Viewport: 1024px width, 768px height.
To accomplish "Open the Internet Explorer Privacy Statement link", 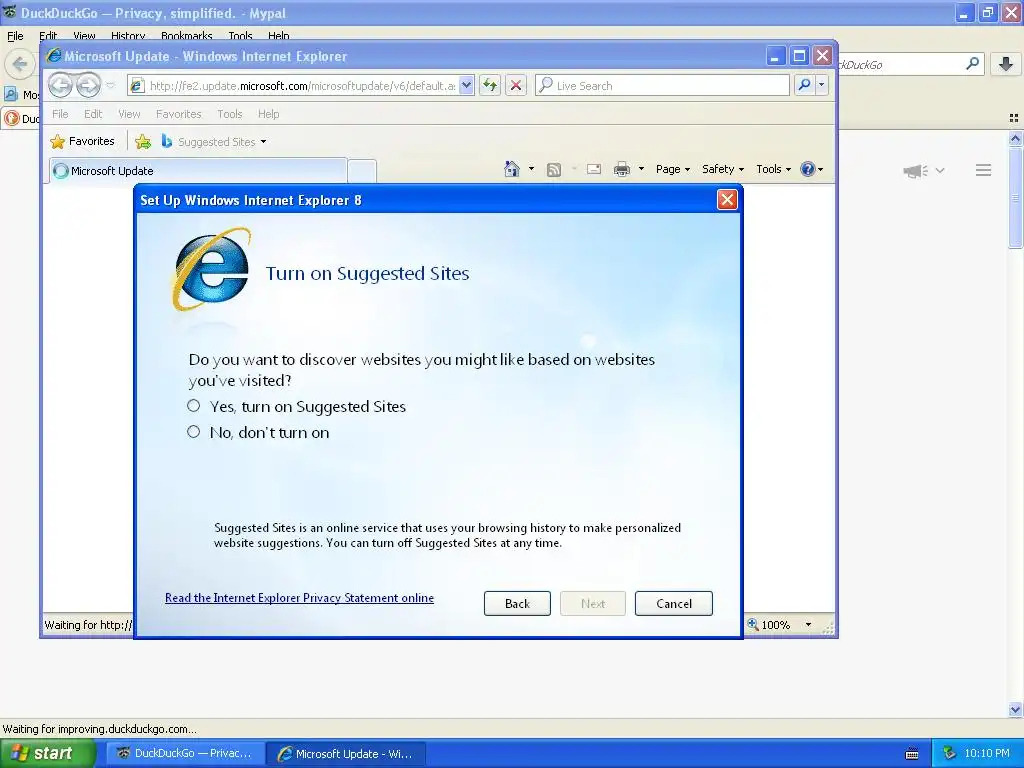I will point(299,598).
